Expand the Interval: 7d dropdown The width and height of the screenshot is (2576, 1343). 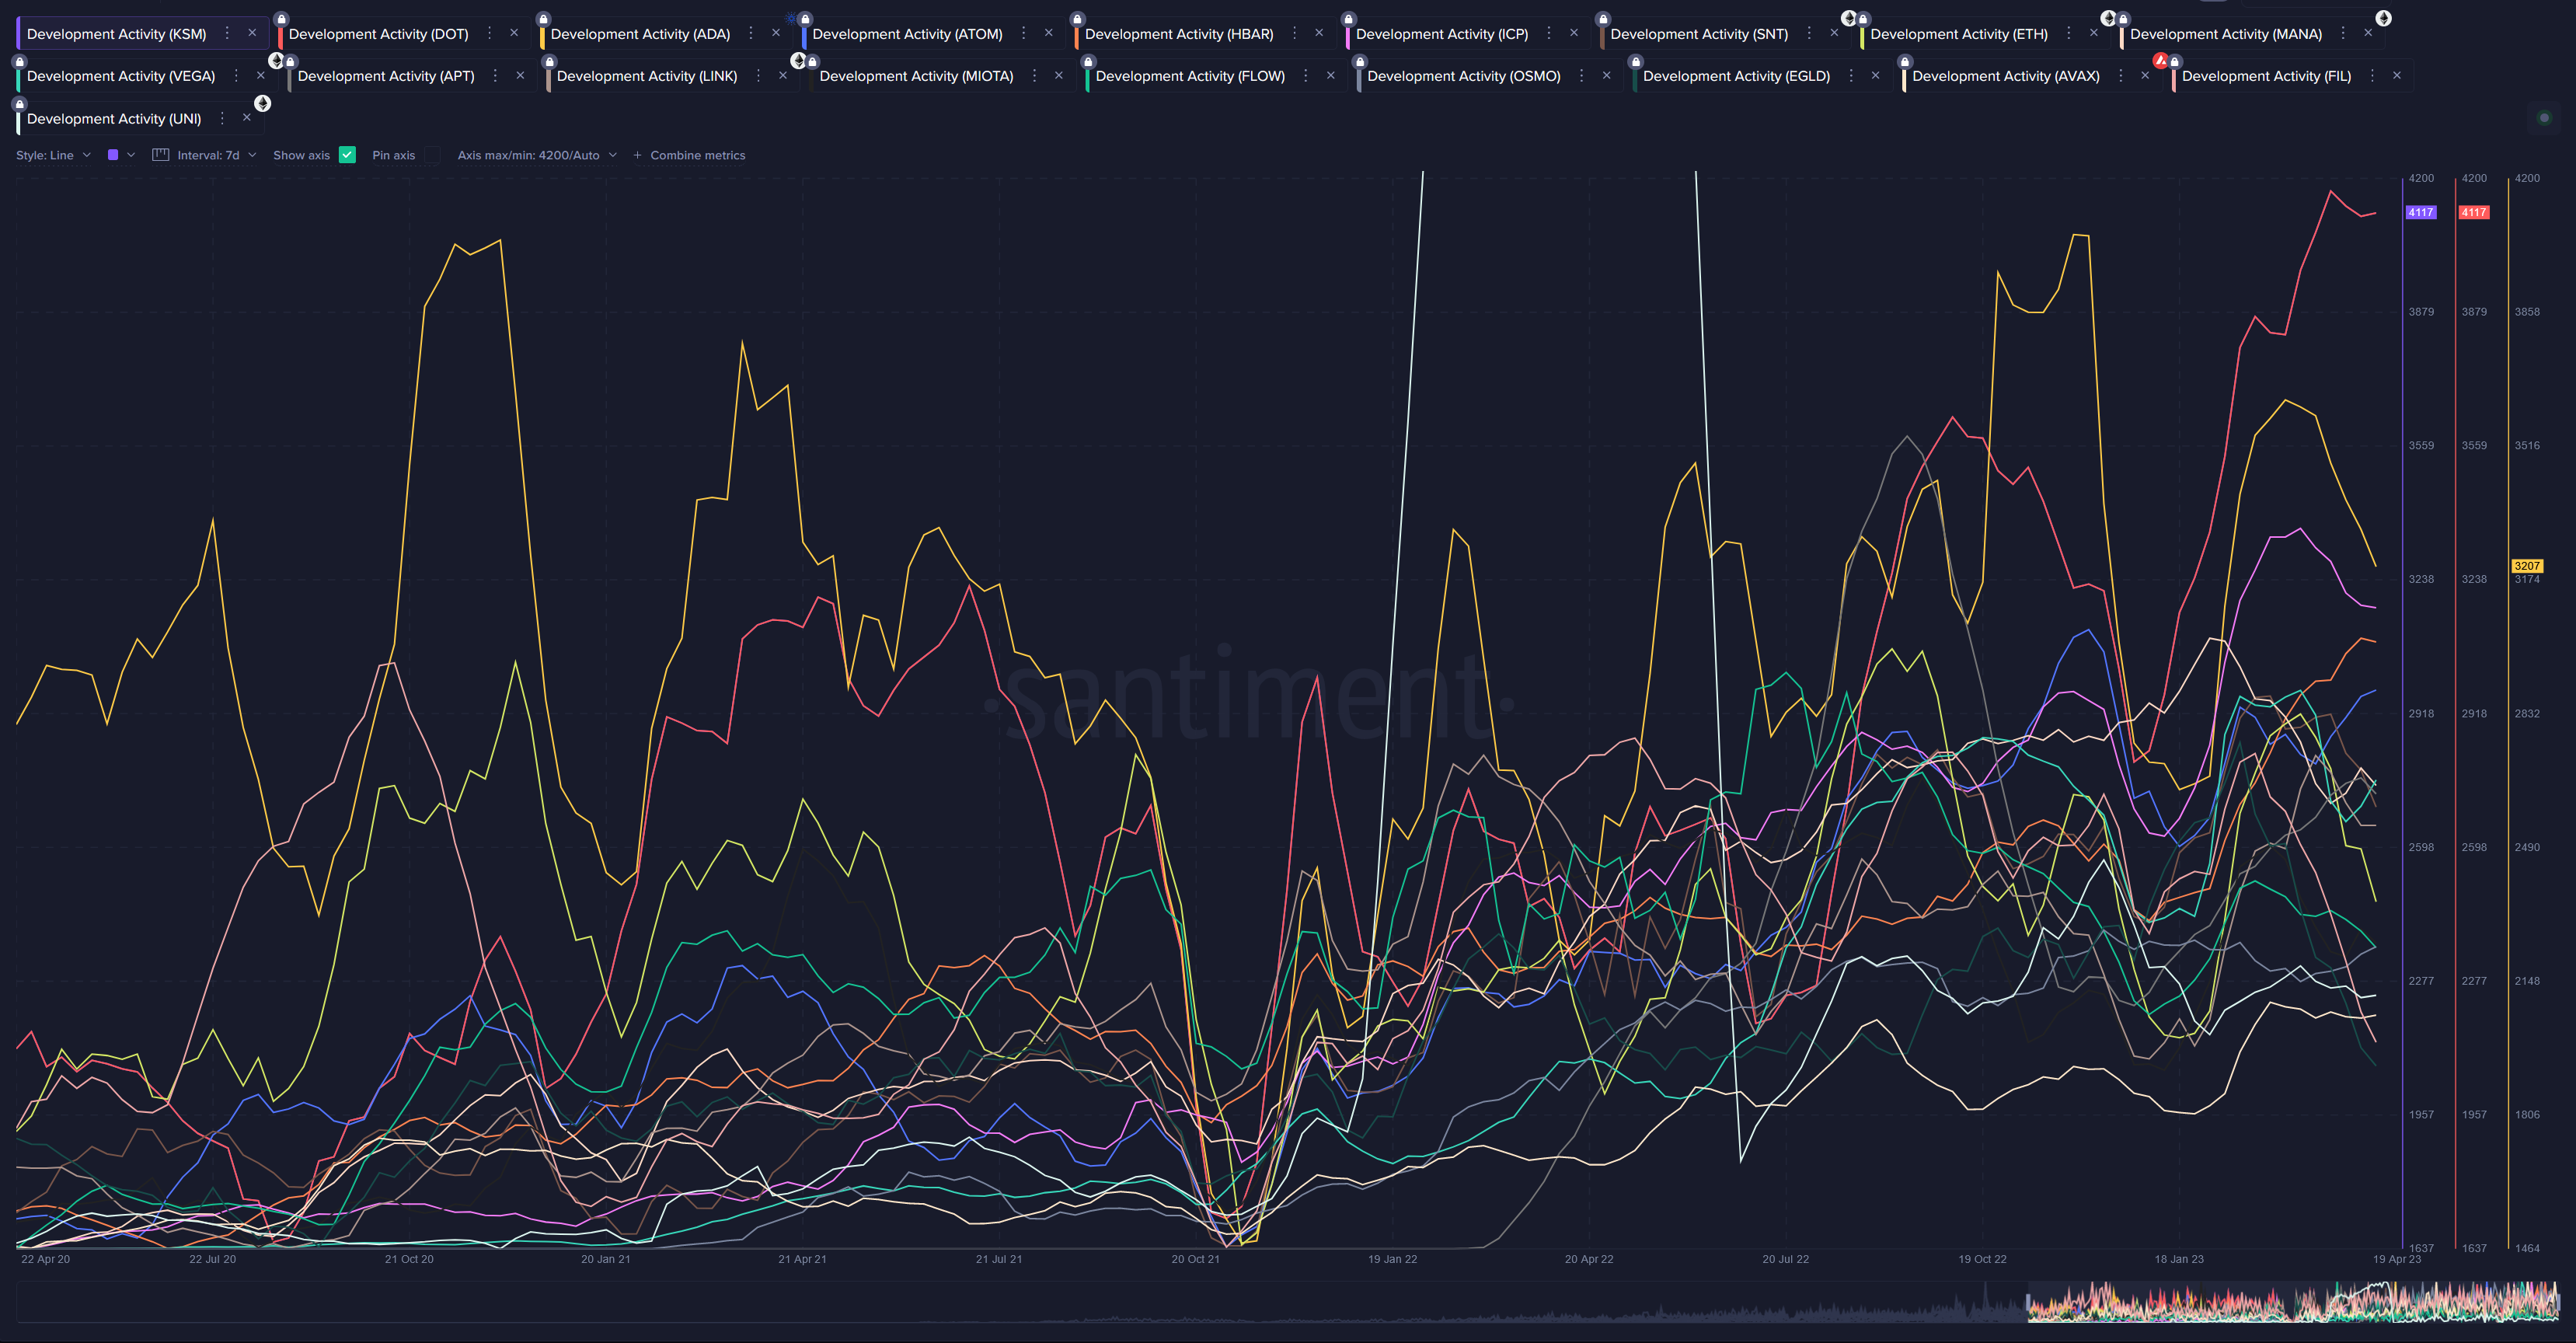[216, 155]
